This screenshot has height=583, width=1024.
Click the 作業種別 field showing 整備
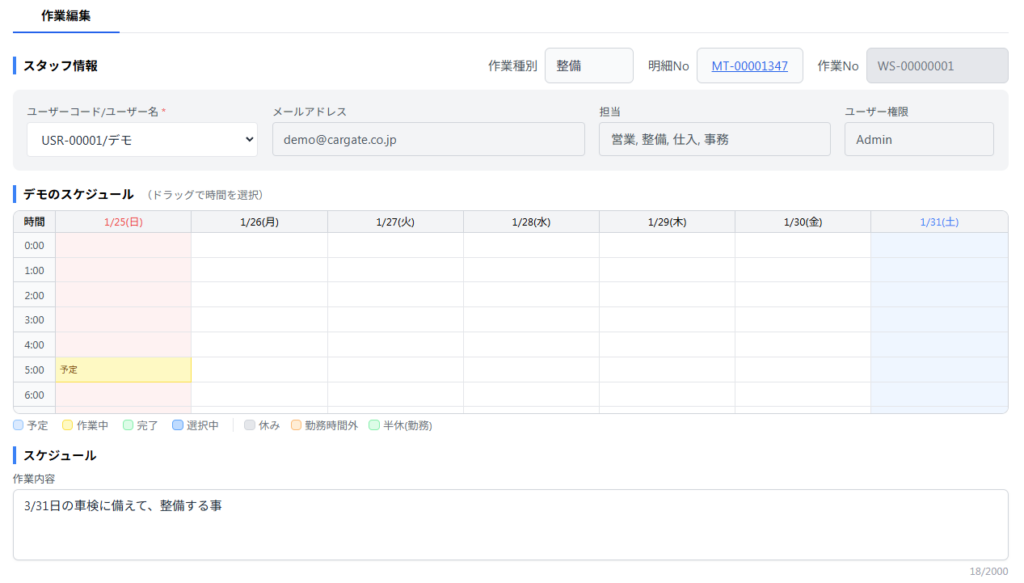click(x=588, y=66)
